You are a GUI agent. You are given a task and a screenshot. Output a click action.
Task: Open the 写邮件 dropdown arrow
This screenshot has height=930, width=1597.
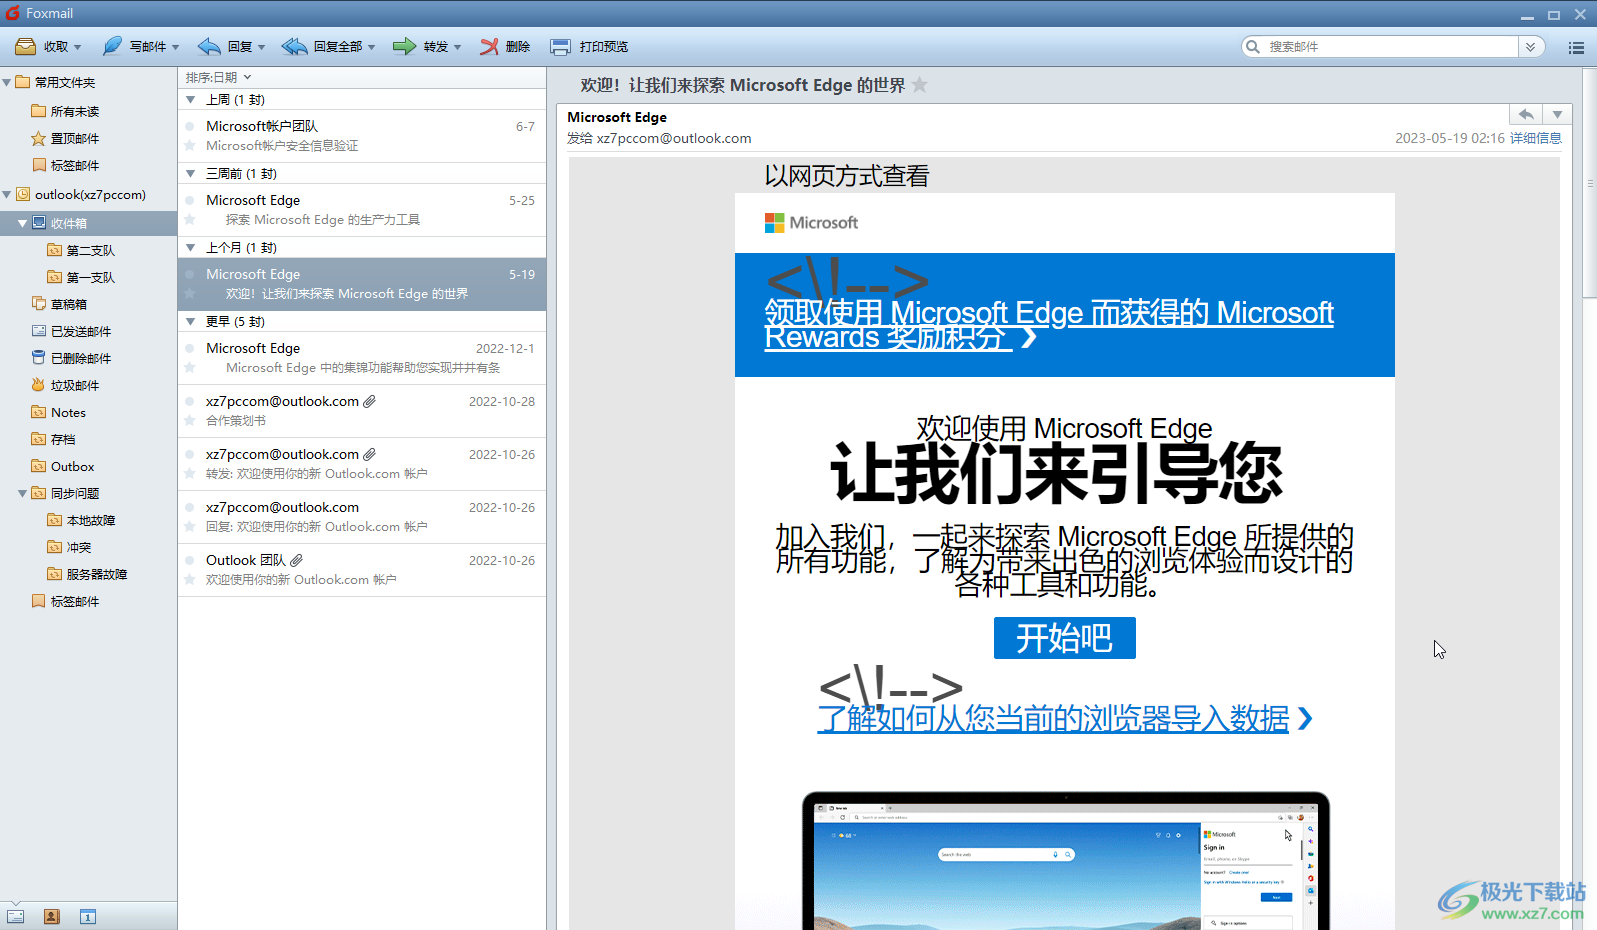175,47
